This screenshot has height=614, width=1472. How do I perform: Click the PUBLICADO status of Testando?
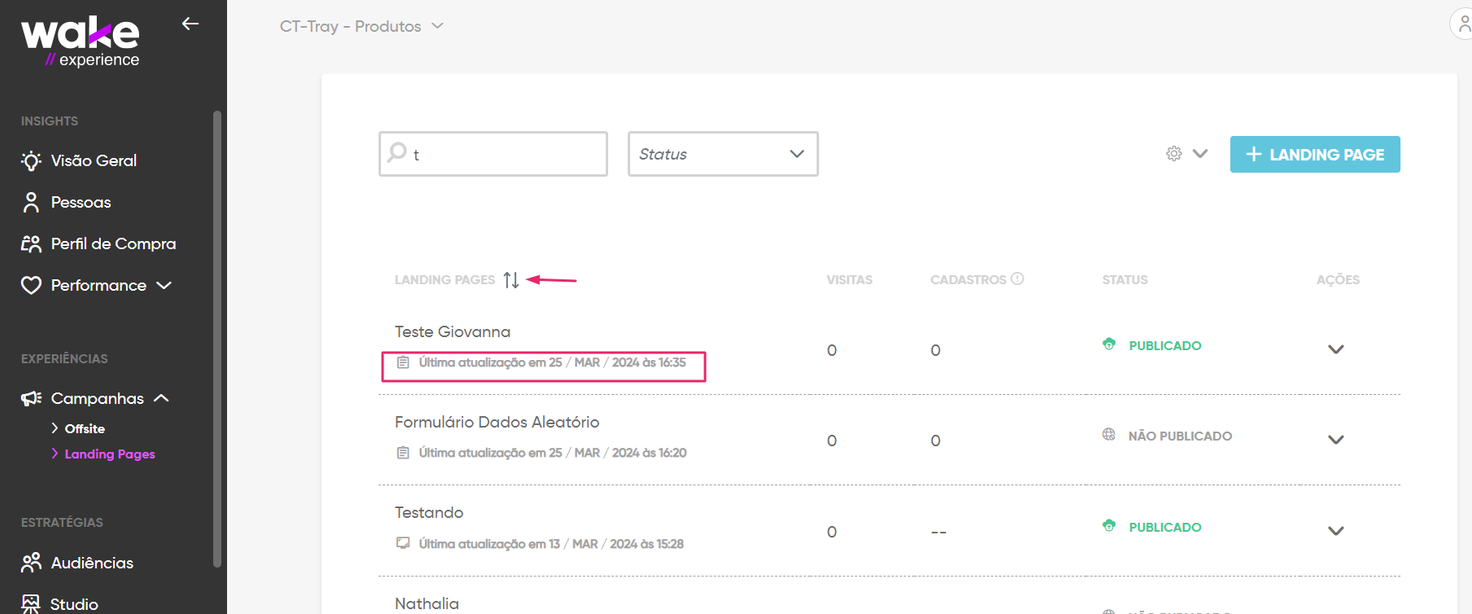1165,527
